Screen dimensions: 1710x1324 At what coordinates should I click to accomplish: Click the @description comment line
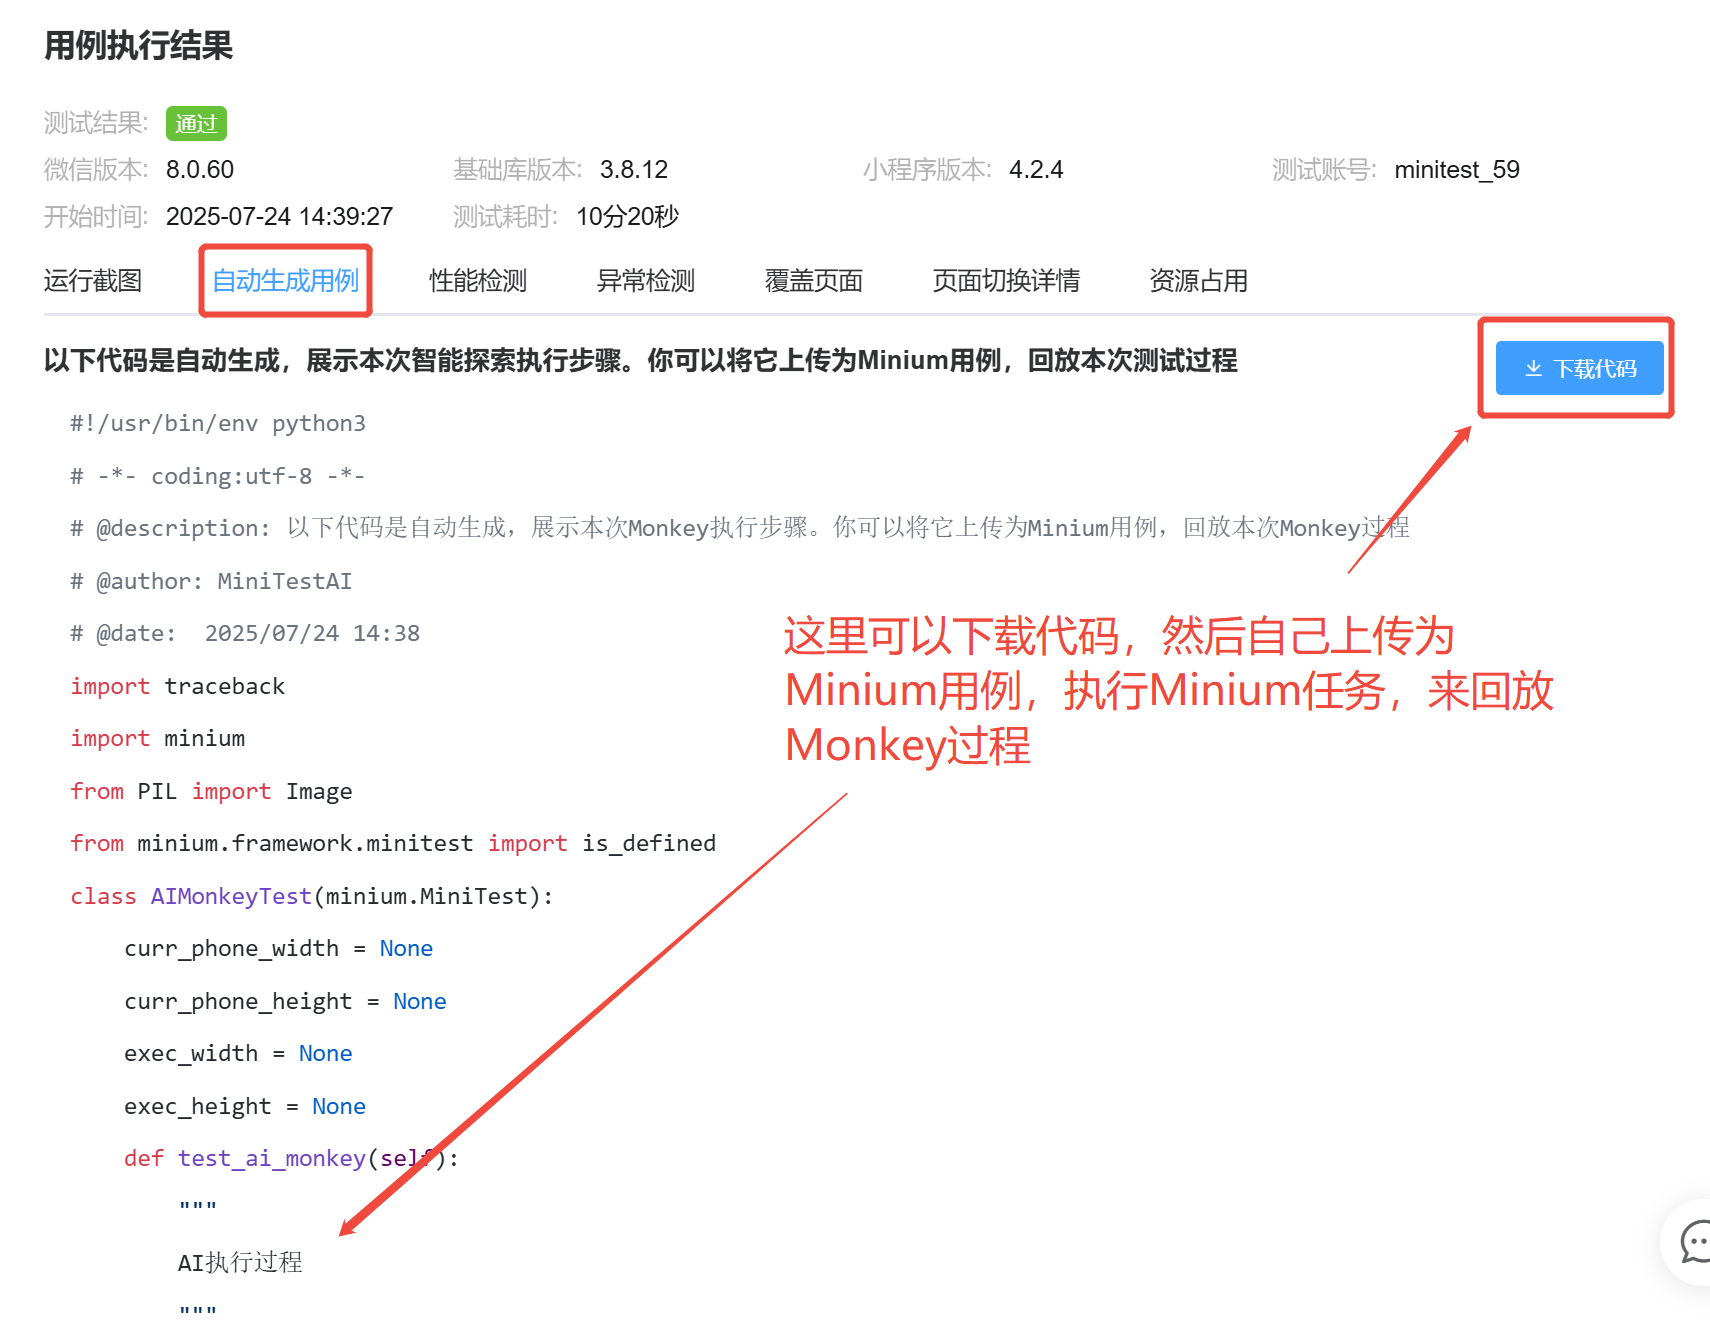click(740, 528)
